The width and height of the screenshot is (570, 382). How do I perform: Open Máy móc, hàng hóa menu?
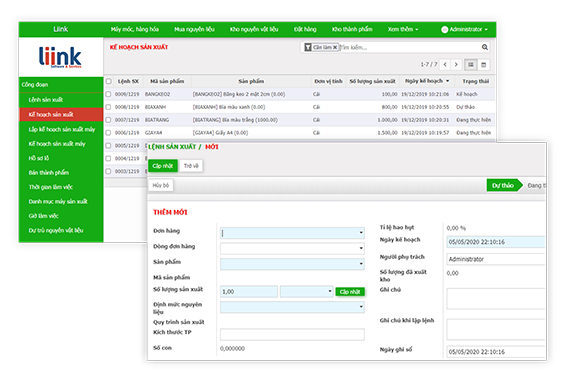tap(135, 29)
